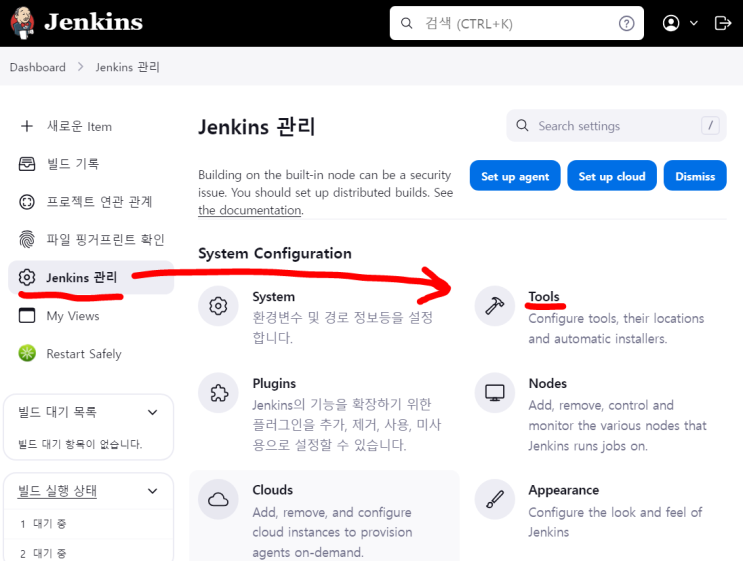743x561 pixels.
Task: Click the plus icon for 새로운 Item
Action: tap(27, 126)
